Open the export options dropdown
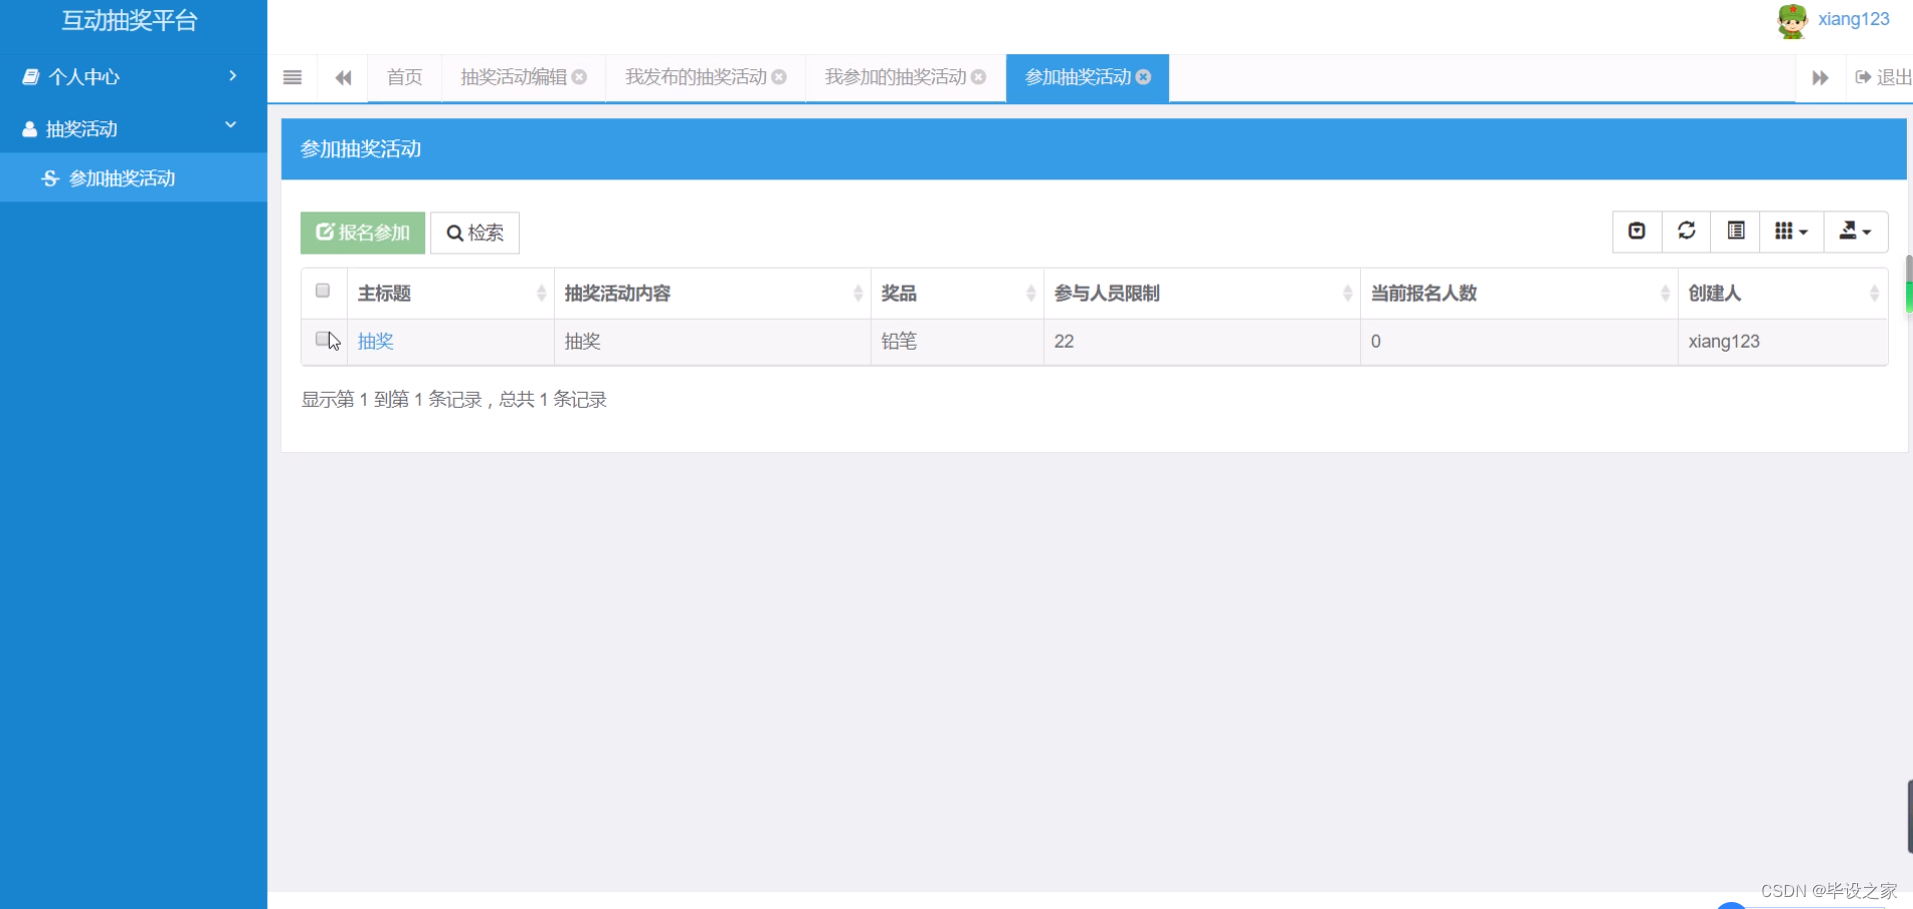Screen dimensions: 1913x909 tap(1856, 231)
